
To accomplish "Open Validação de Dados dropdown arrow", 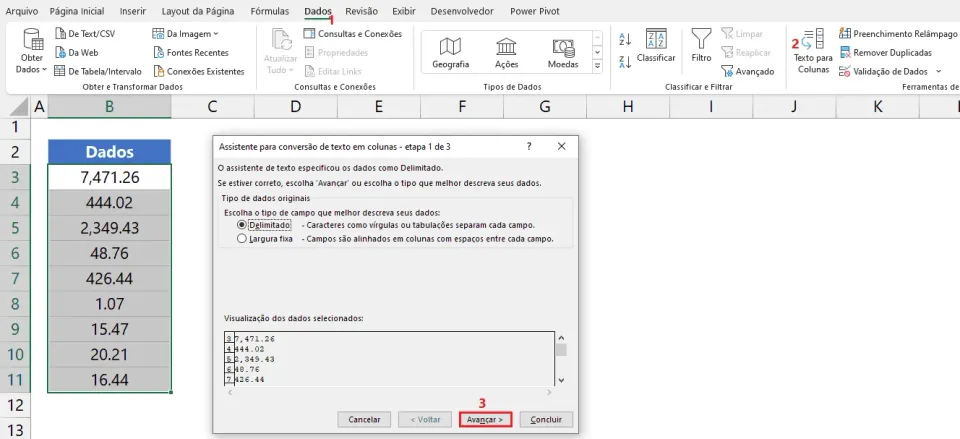I will 940,72.
